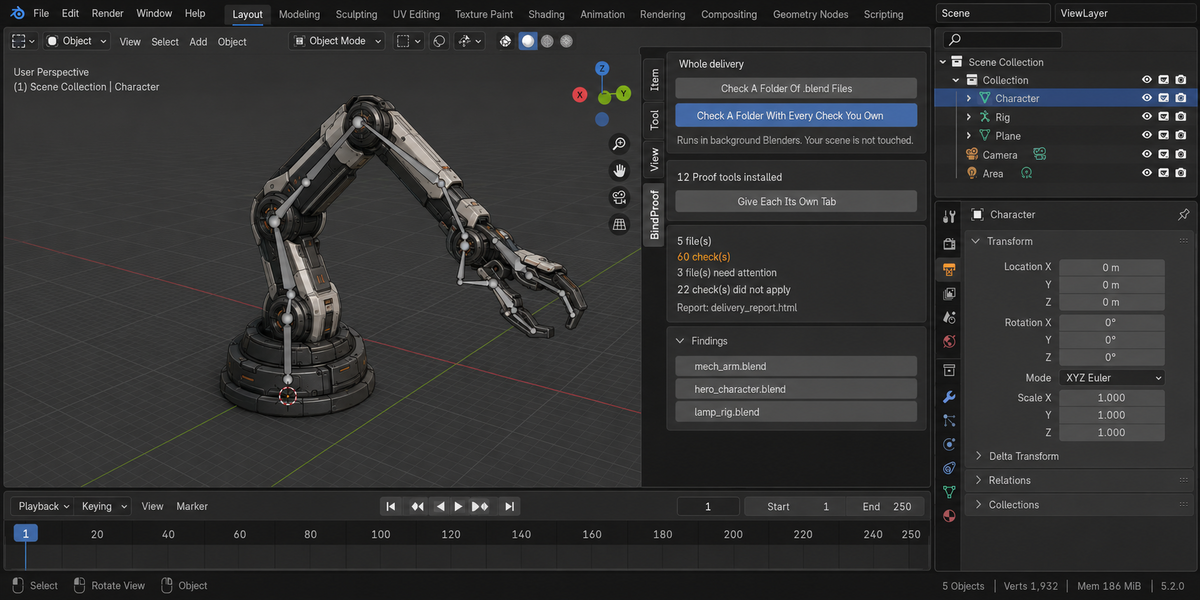
Task: Click frame 120 on the timeline ruler
Action: coord(450,534)
